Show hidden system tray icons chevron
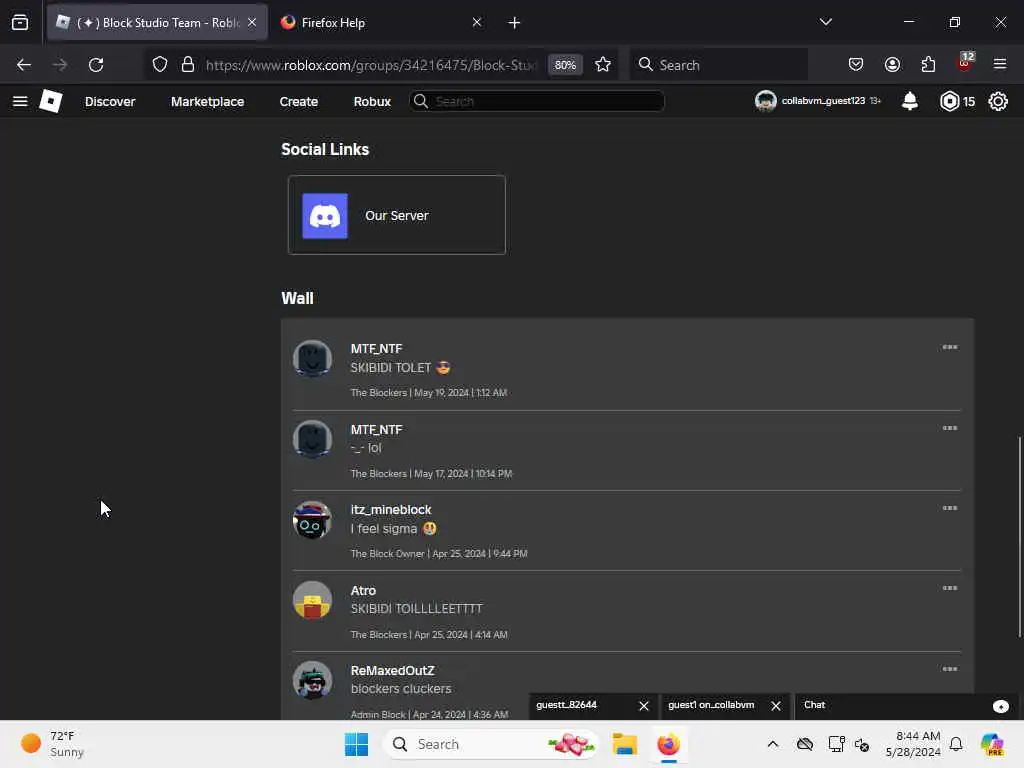Image resolution: width=1024 pixels, height=768 pixels. [x=773, y=744]
